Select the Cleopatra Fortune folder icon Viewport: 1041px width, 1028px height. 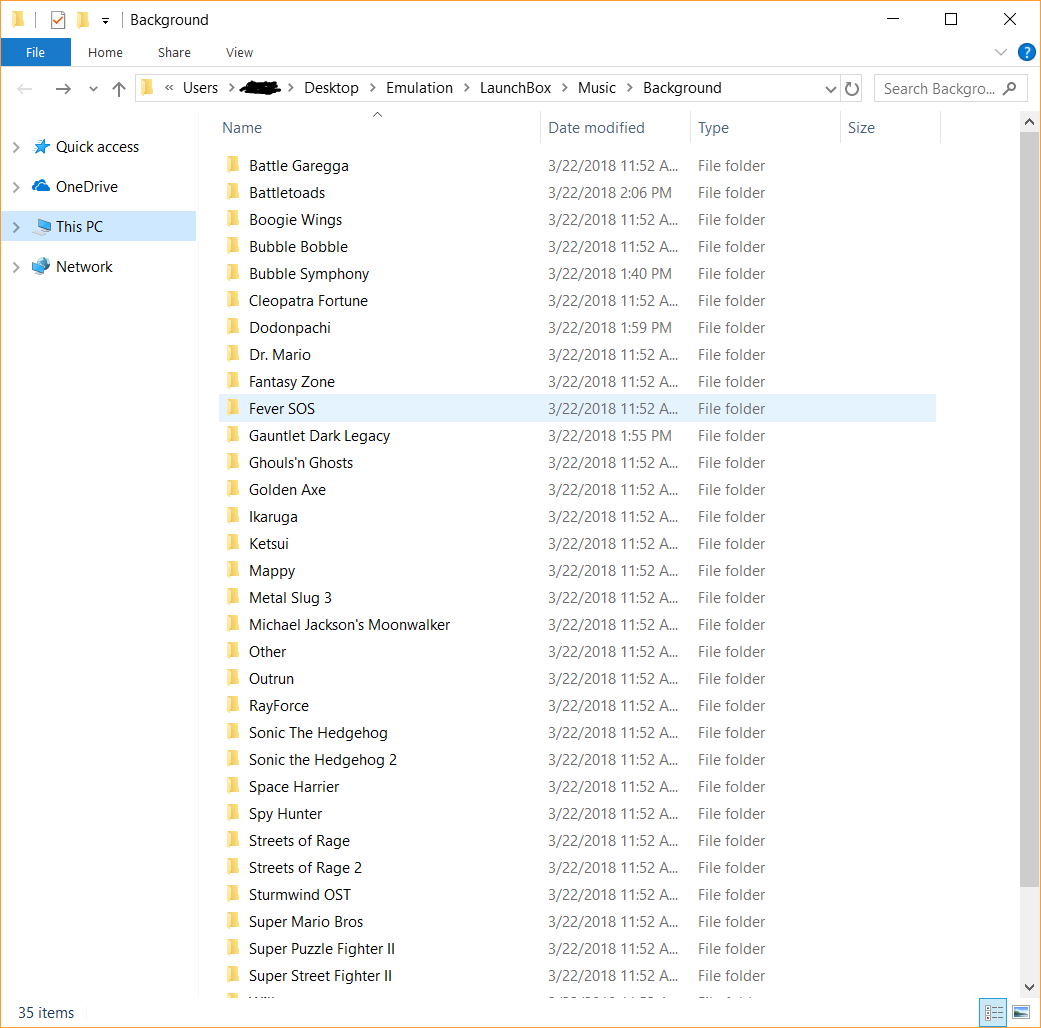tap(233, 300)
